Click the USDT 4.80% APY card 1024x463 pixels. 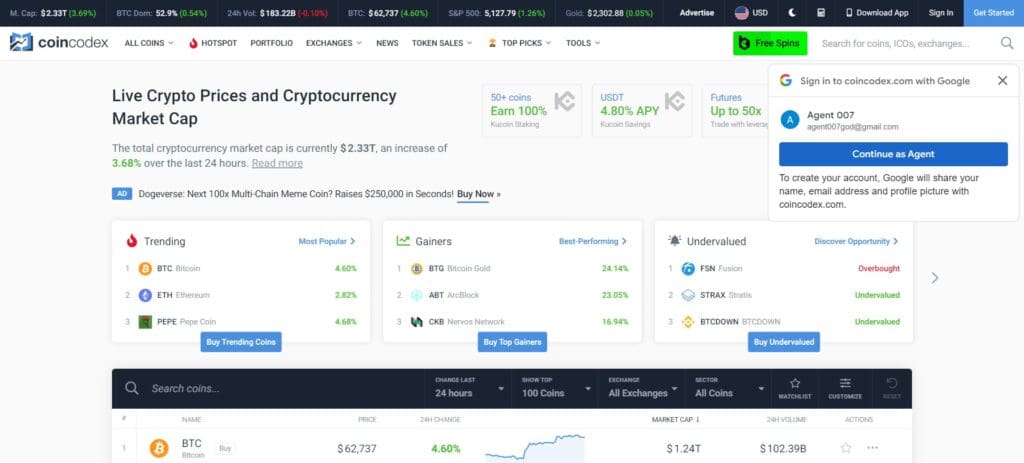(x=642, y=110)
